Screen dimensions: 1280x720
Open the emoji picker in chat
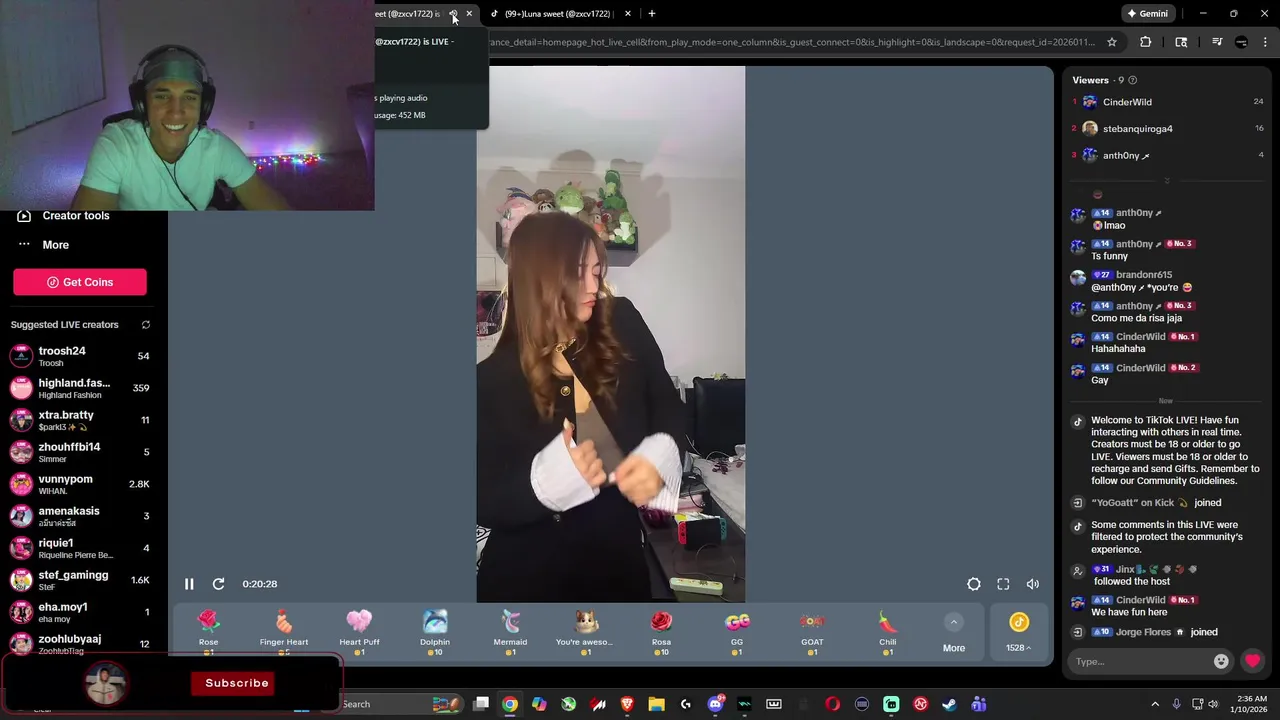1221,661
